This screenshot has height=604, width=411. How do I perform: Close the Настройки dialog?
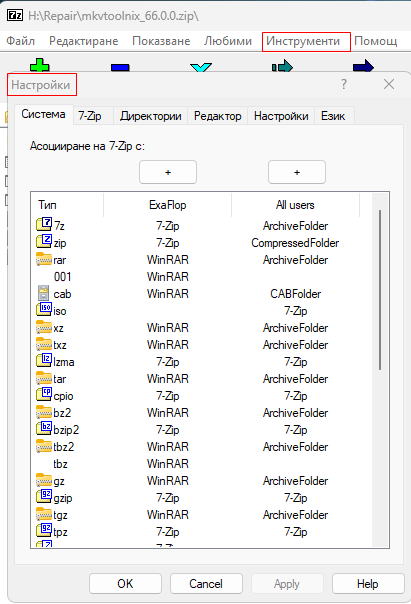click(x=389, y=84)
